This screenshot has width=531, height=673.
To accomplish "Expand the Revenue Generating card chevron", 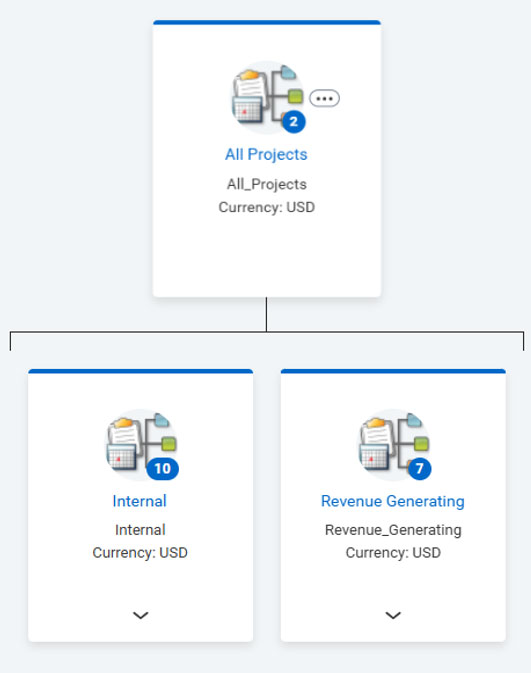I will pos(393,615).
